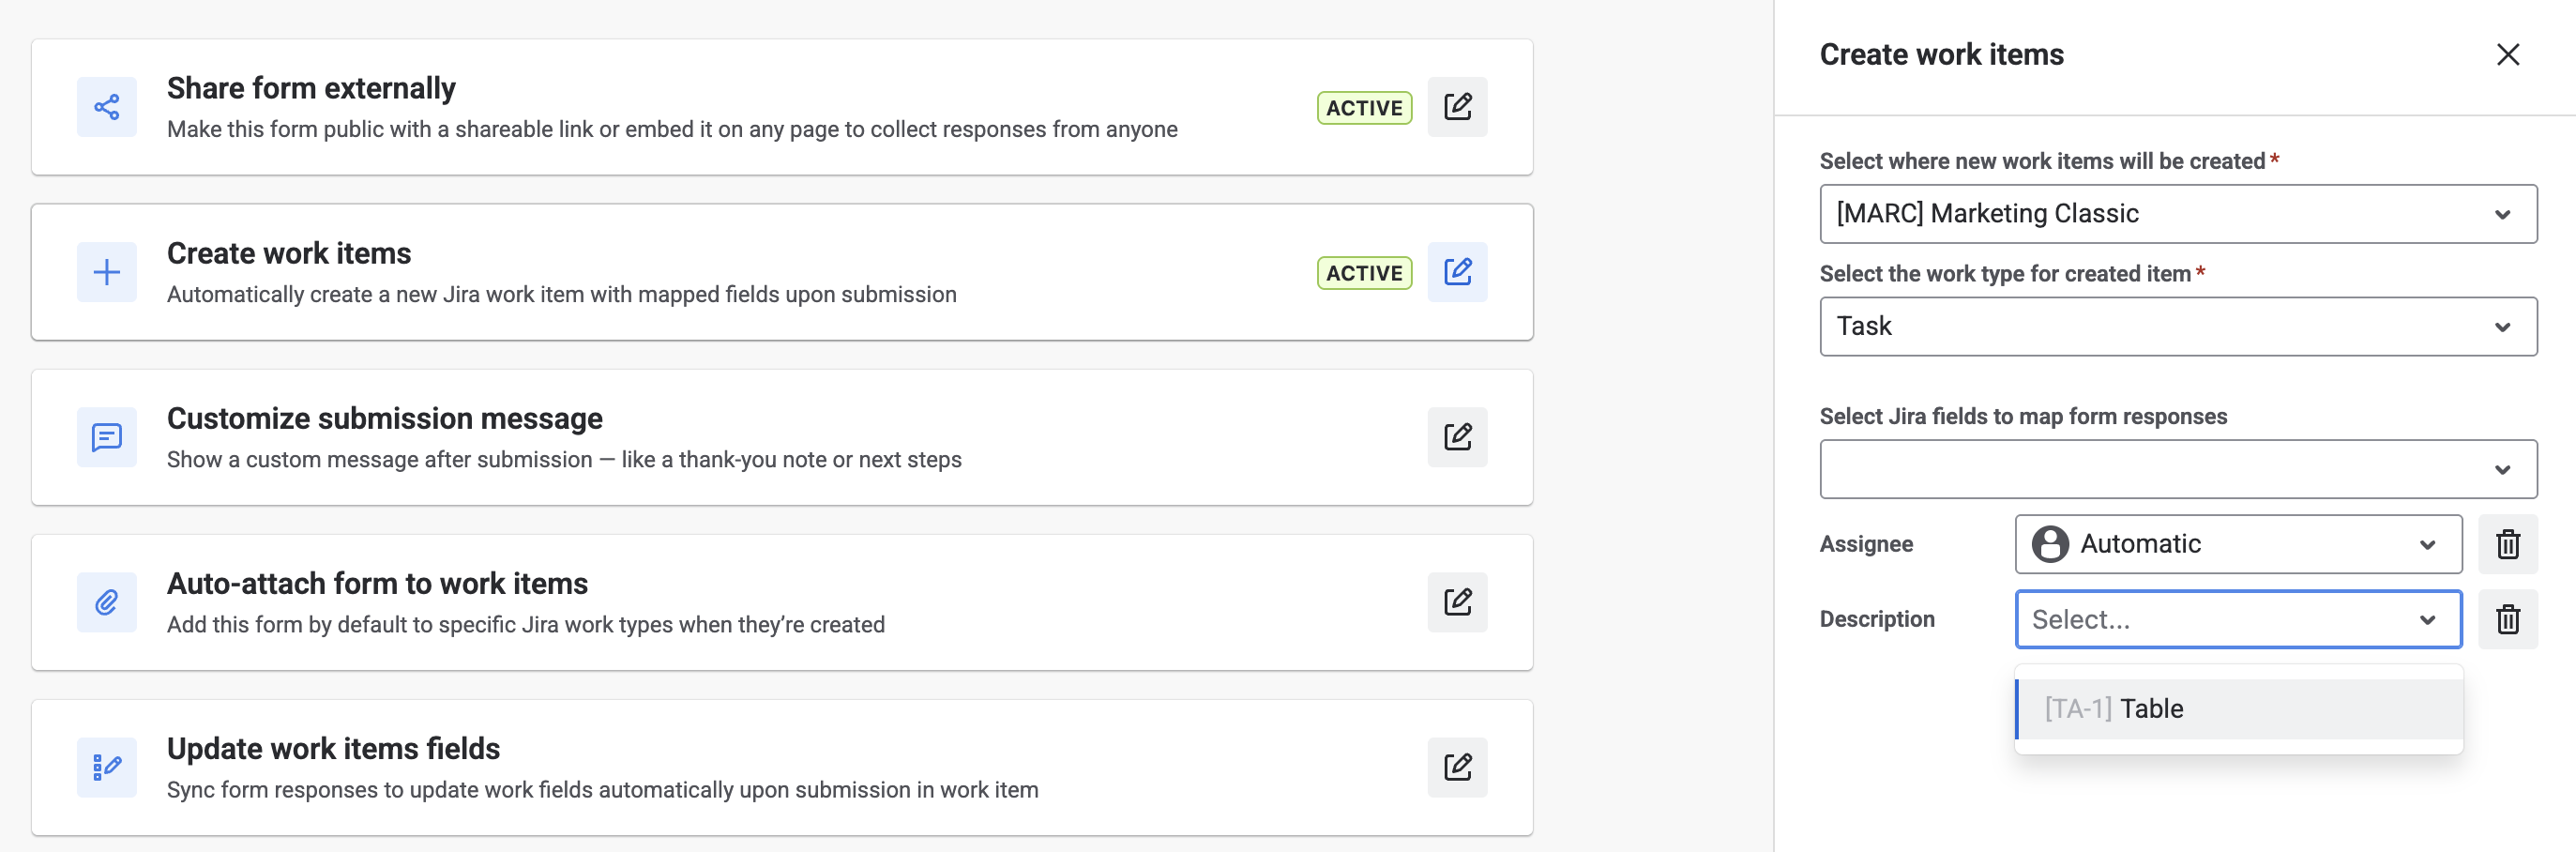Click the ACTIVE badge on Share form externally

click(x=1364, y=108)
